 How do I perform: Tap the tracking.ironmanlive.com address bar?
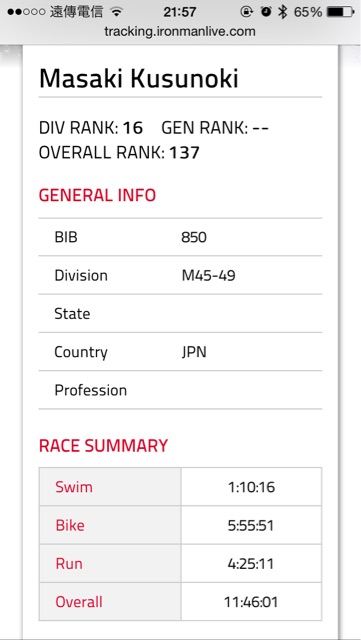pyautogui.click(x=180, y=31)
